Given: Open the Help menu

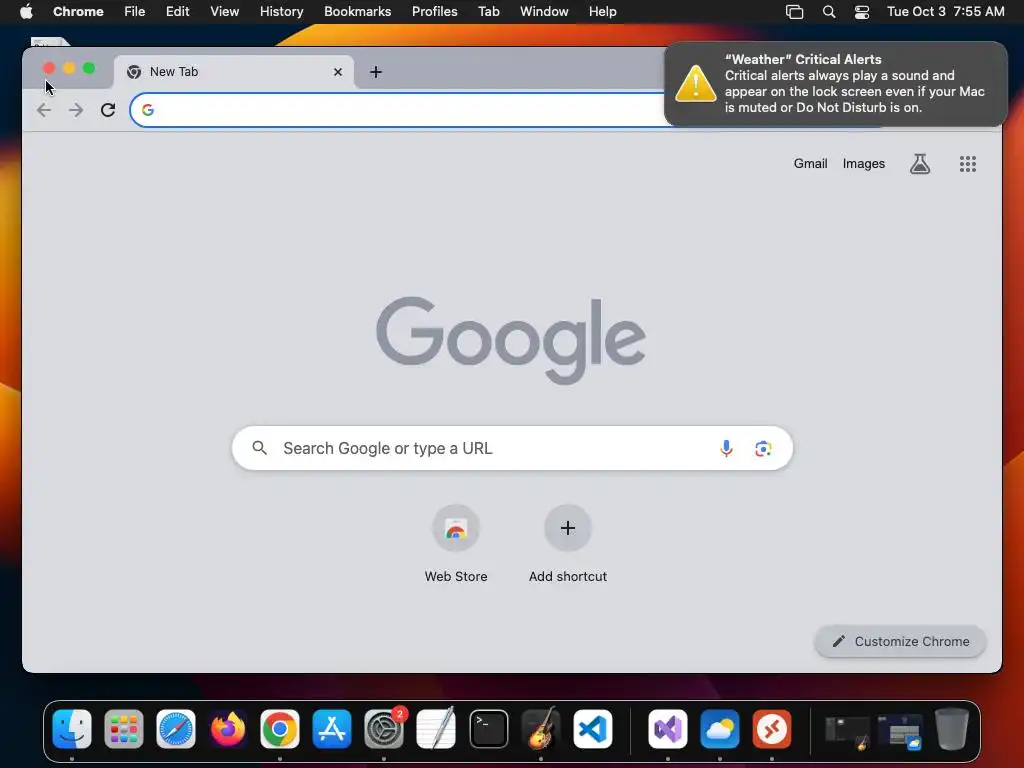Looking at the screenshot, I should click(x=602, y=12).
